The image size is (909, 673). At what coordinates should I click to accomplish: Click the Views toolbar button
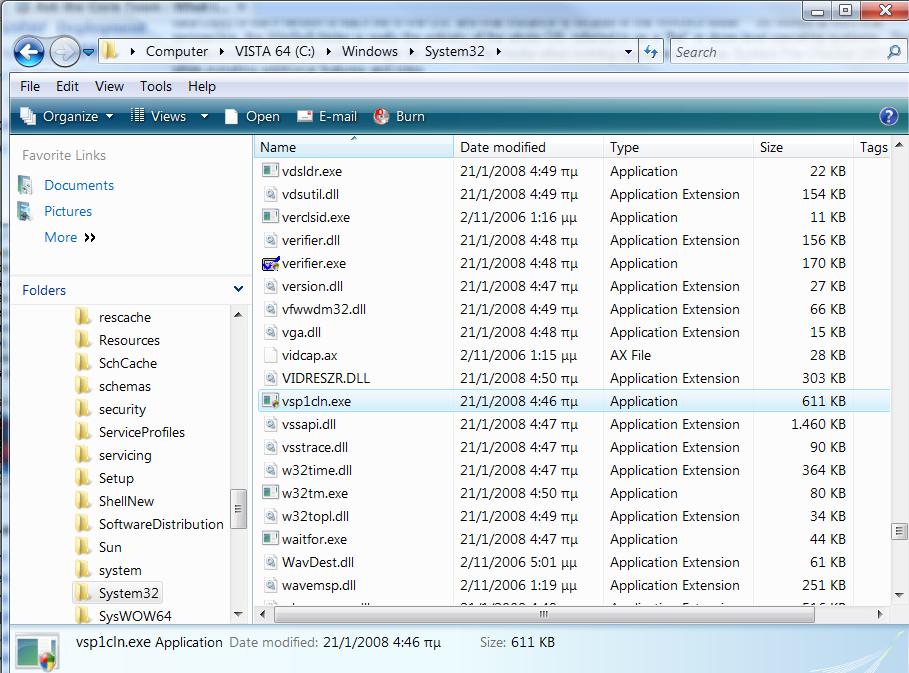pos(158,117)
